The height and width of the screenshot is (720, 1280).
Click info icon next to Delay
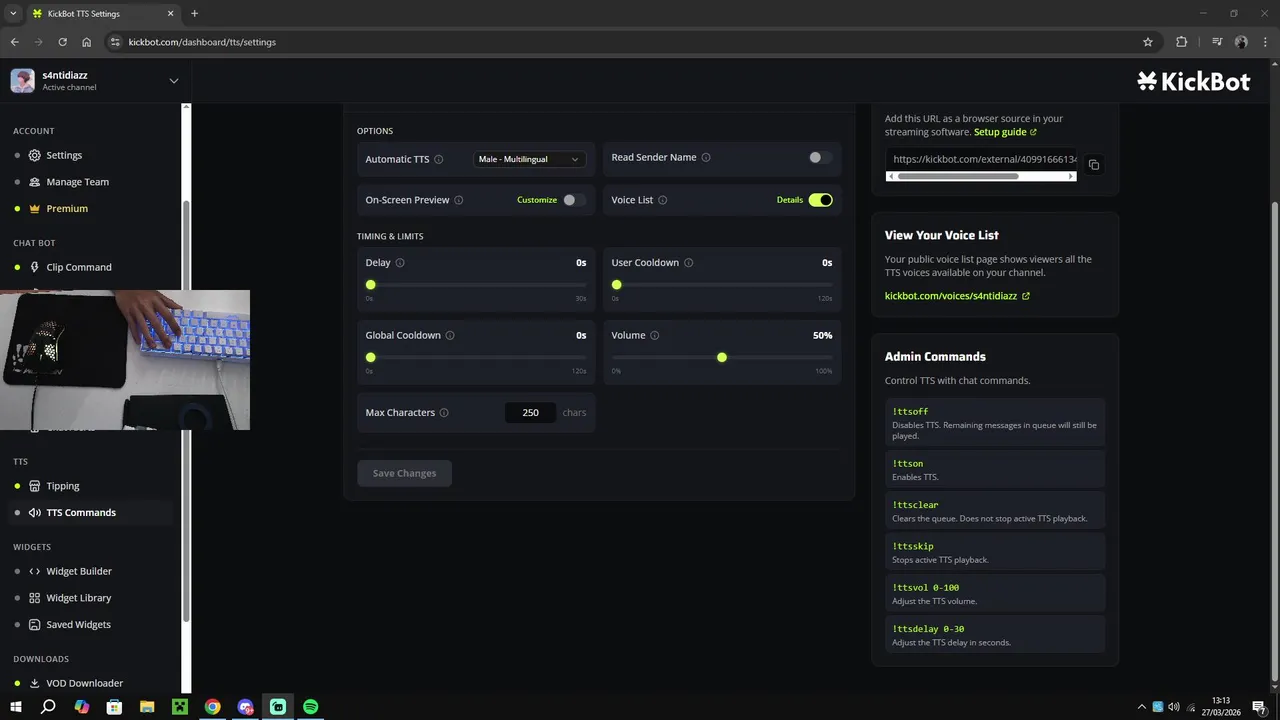tap(400, 263)
